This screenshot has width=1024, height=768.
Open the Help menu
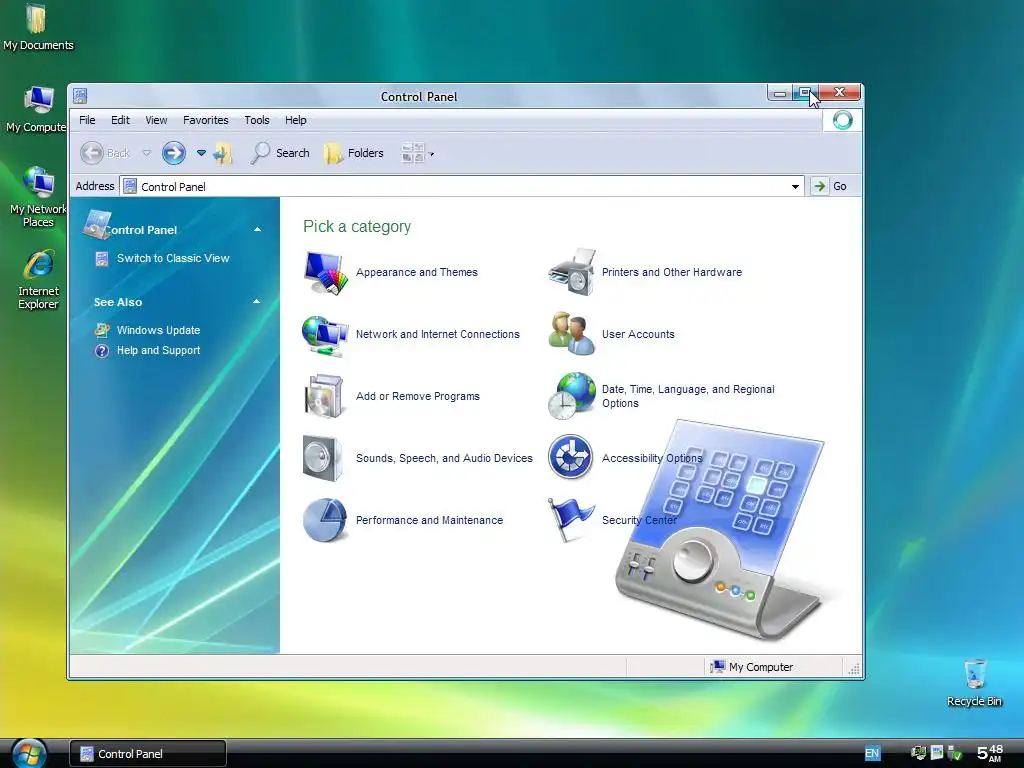[x=295, y=120]
